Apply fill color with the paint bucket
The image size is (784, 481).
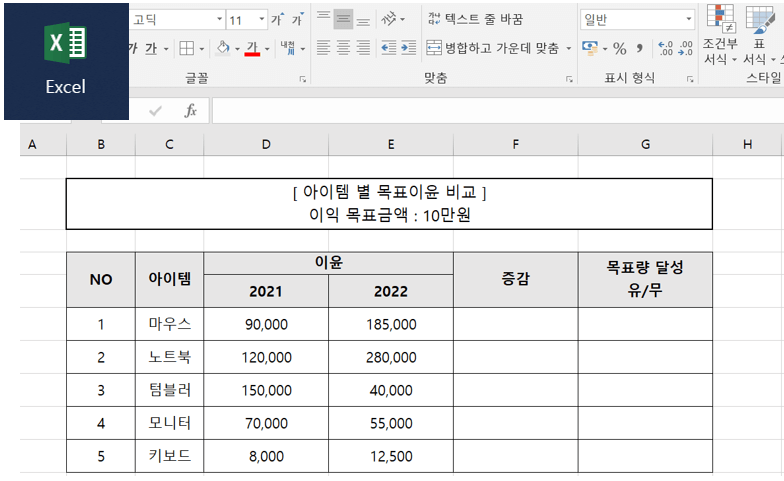(223, 48)
